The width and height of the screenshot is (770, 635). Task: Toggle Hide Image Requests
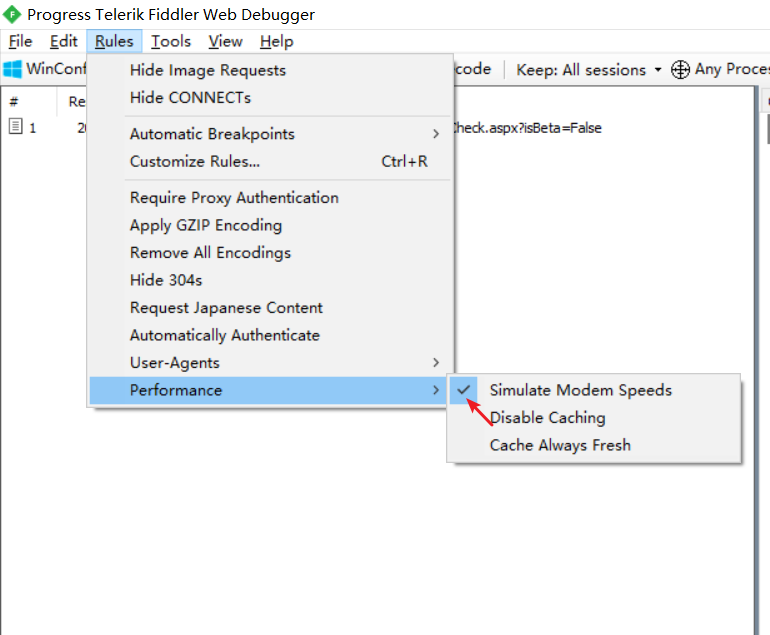[270, 70]
